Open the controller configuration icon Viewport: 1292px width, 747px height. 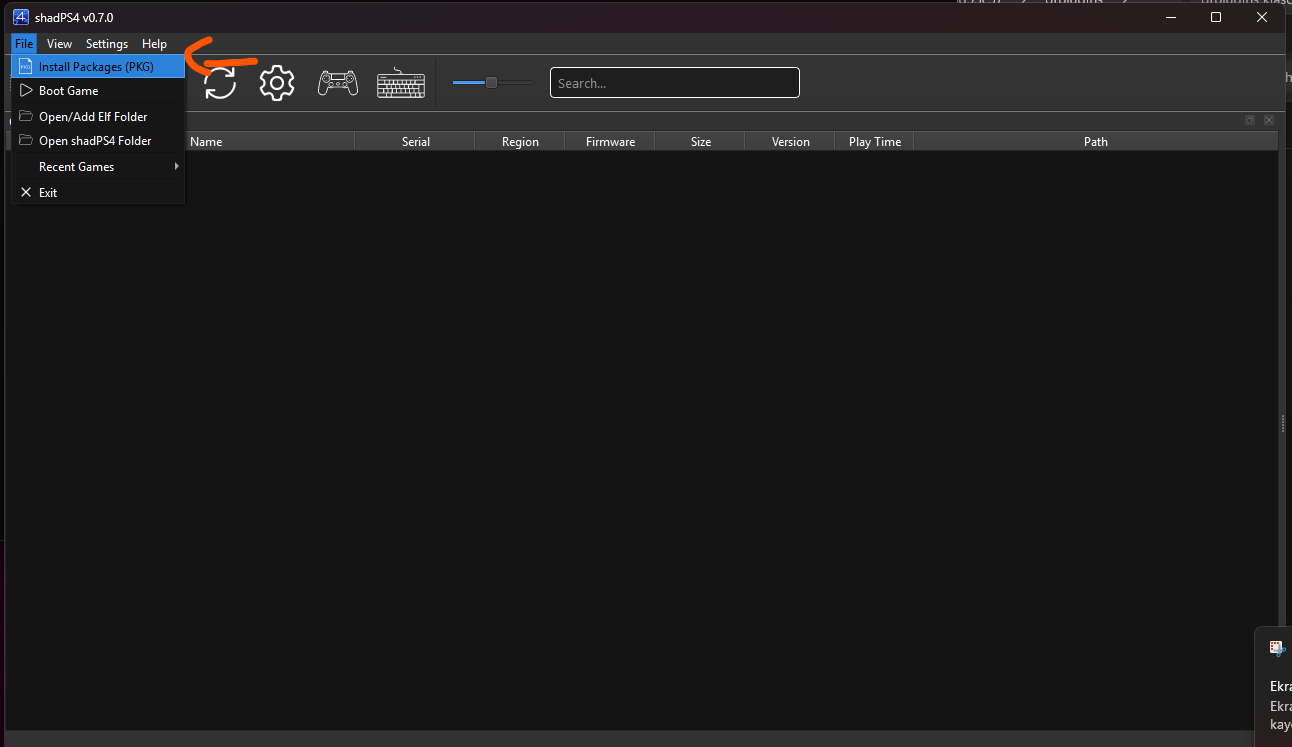click(x=338, y=83)
